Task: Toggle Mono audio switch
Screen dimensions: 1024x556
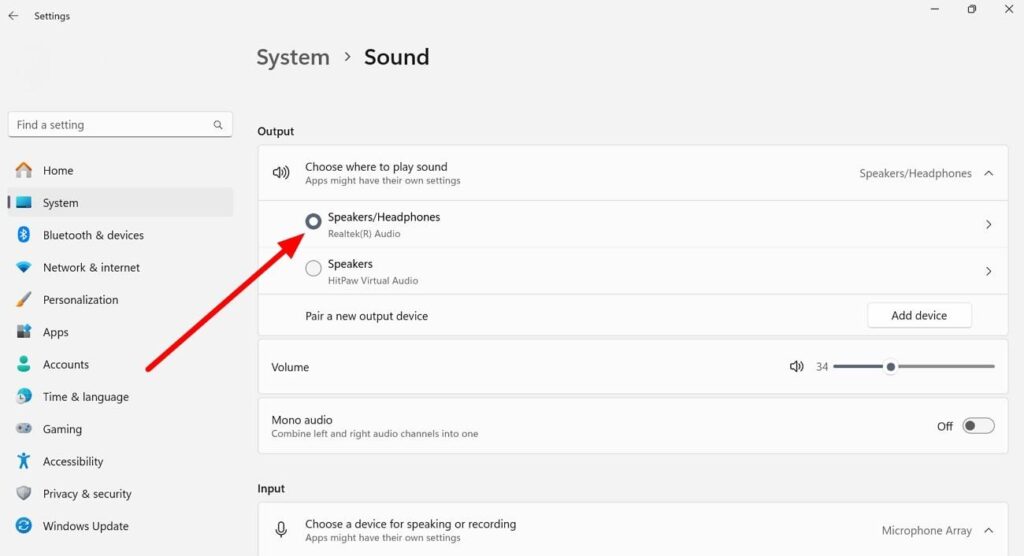Action: [978, 426]
